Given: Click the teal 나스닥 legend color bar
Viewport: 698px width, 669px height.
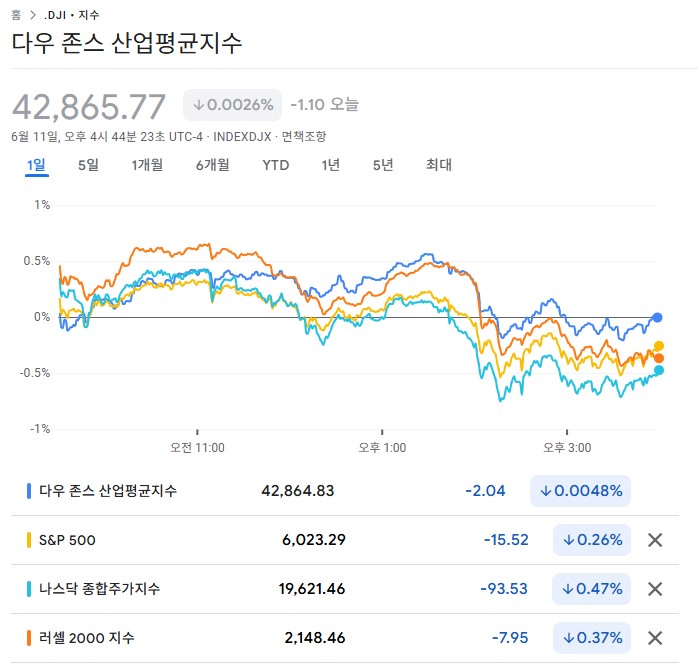Looking at the screenshot, I should (x=29, y=589).
